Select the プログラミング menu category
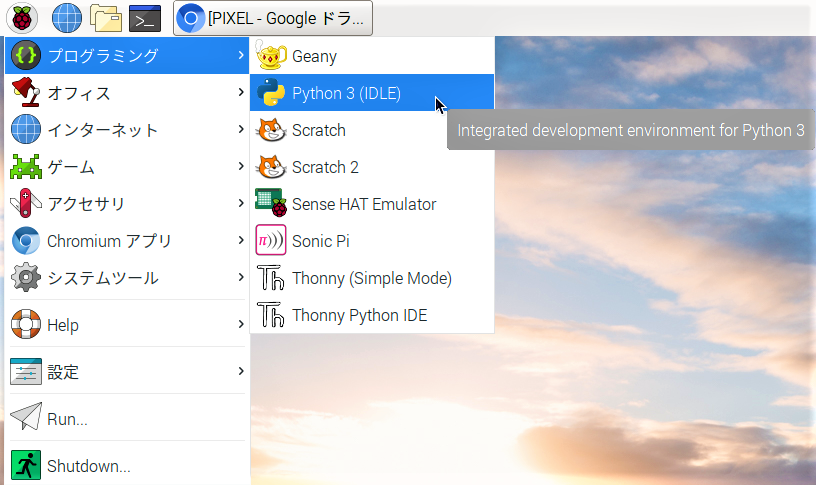 127,55
